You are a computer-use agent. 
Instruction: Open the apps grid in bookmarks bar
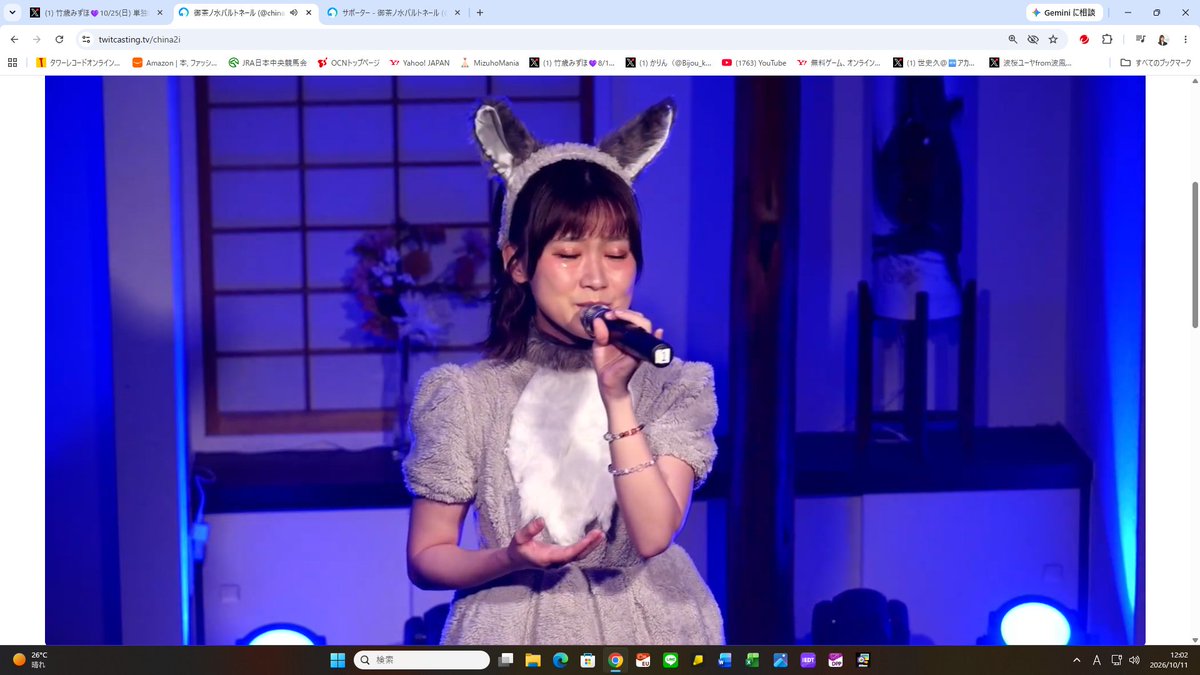[13, 62]
